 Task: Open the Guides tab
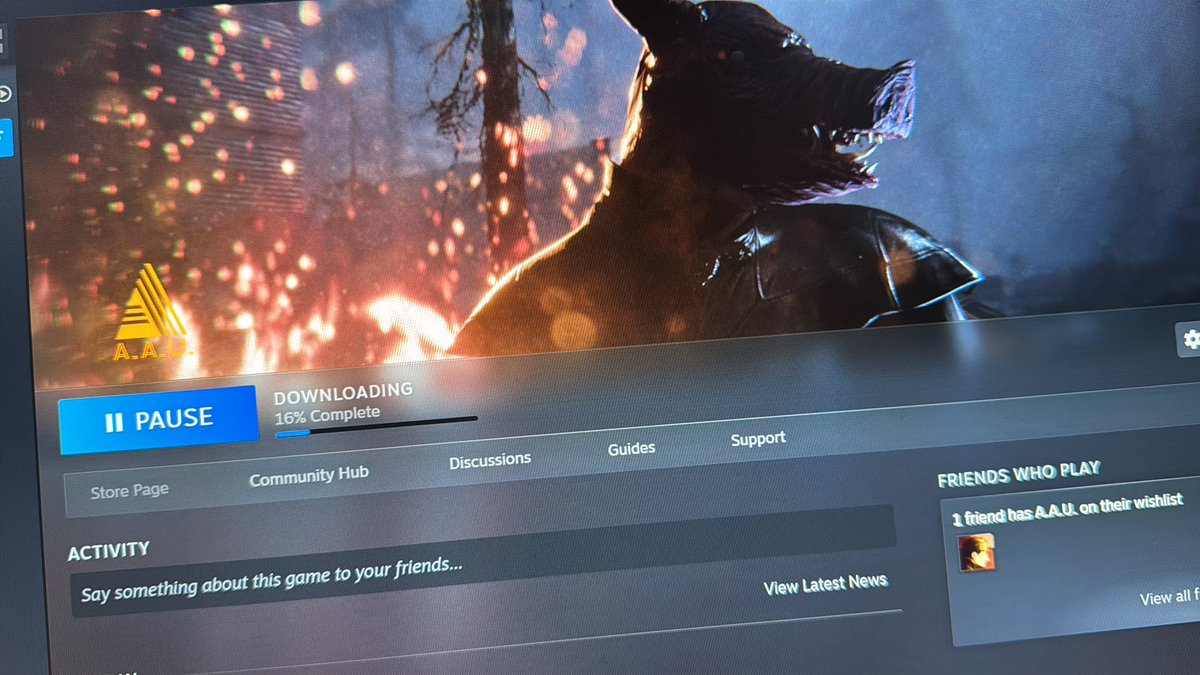632,449
